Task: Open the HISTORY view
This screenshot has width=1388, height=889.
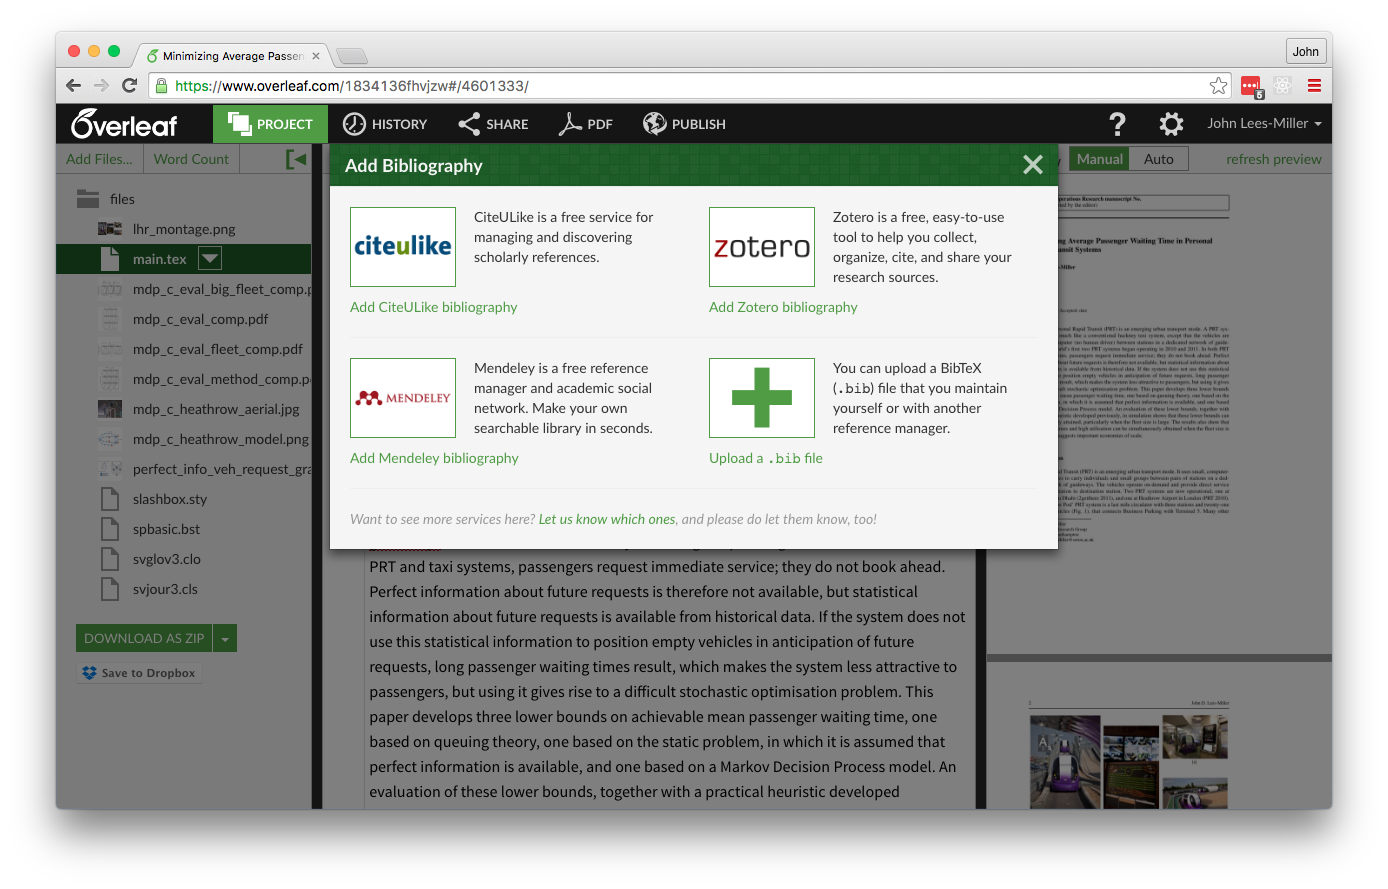Action: point(385,124)
